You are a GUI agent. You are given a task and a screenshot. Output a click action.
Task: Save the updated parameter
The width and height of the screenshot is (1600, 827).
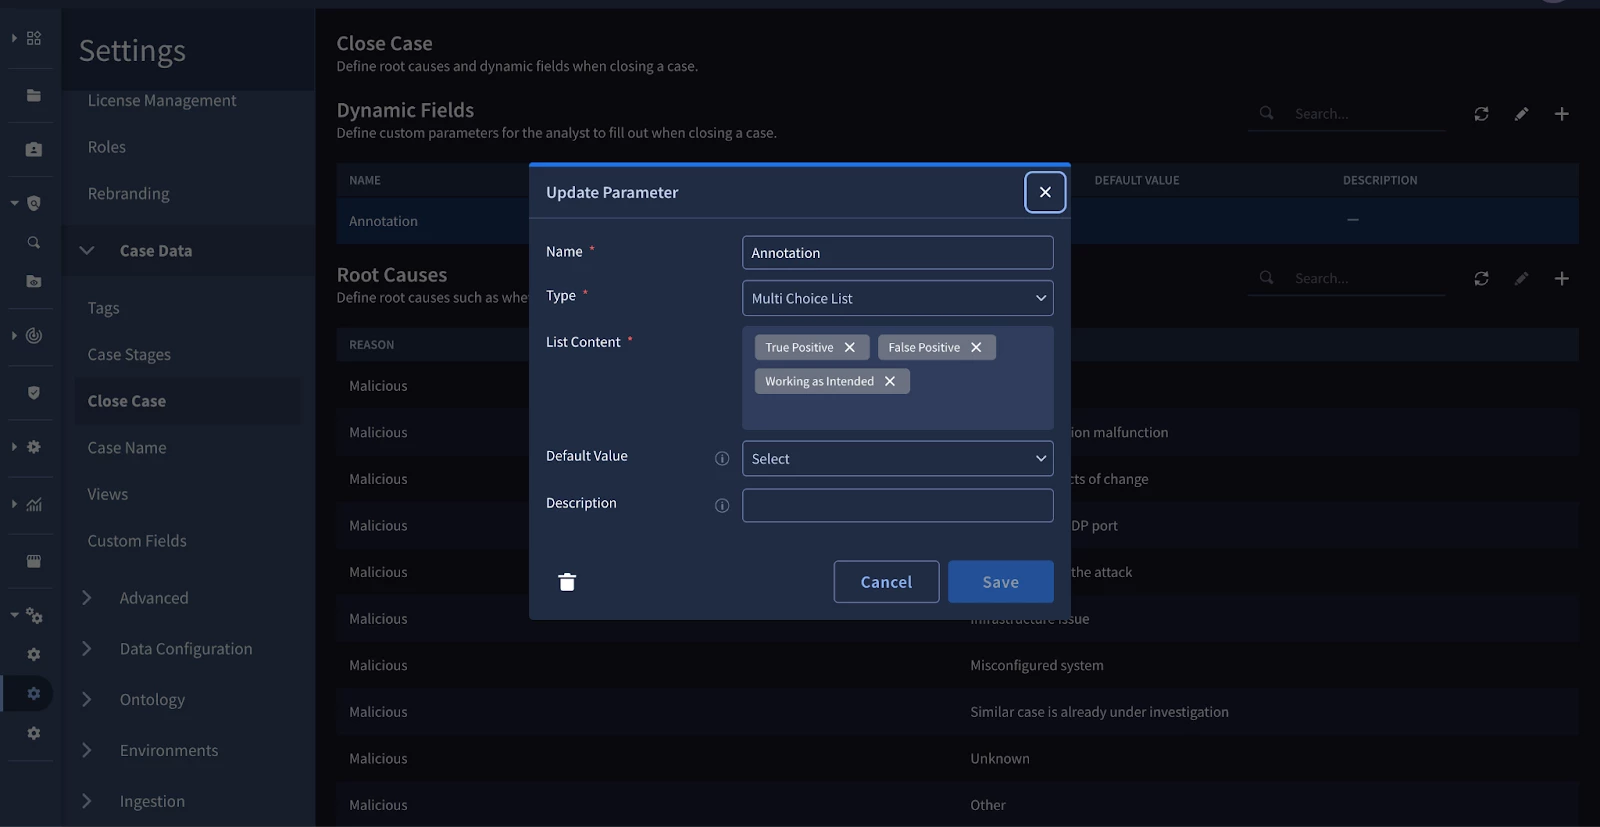coord(1000,582)
